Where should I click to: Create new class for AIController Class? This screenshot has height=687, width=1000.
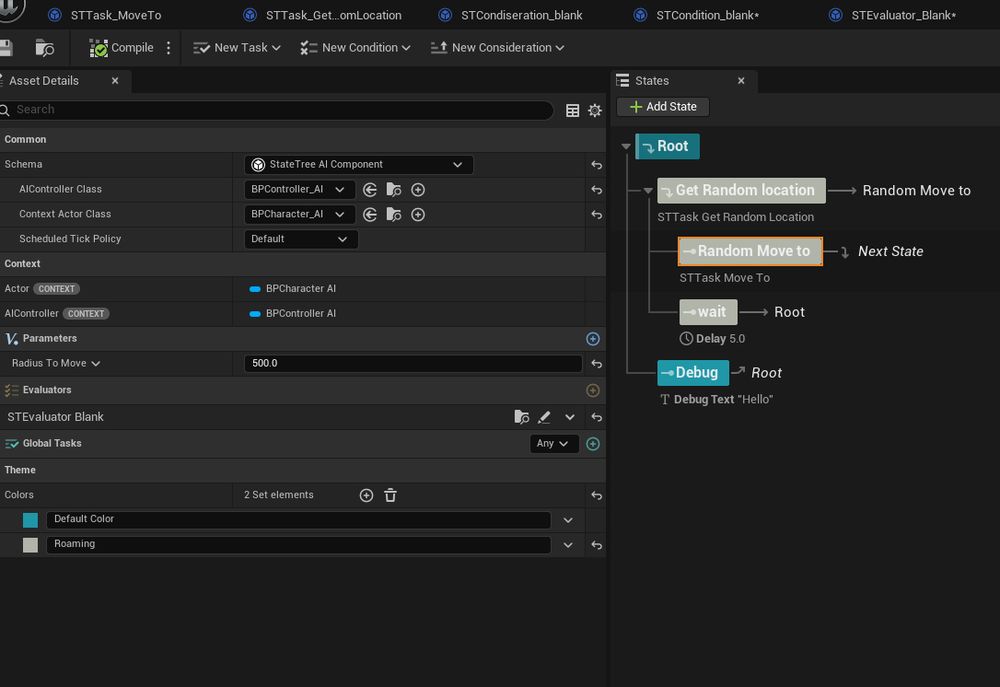pos(418,189)
